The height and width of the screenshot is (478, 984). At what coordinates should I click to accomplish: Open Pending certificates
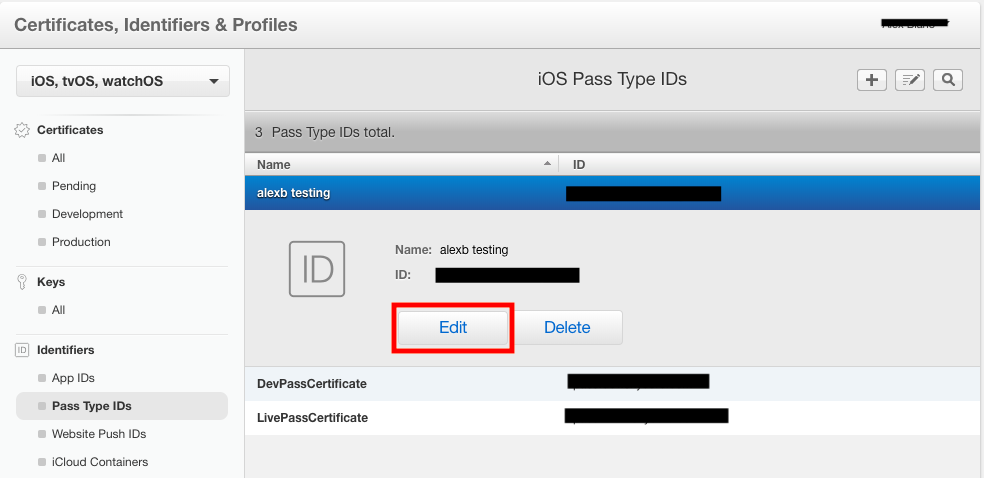pos(74,186)
